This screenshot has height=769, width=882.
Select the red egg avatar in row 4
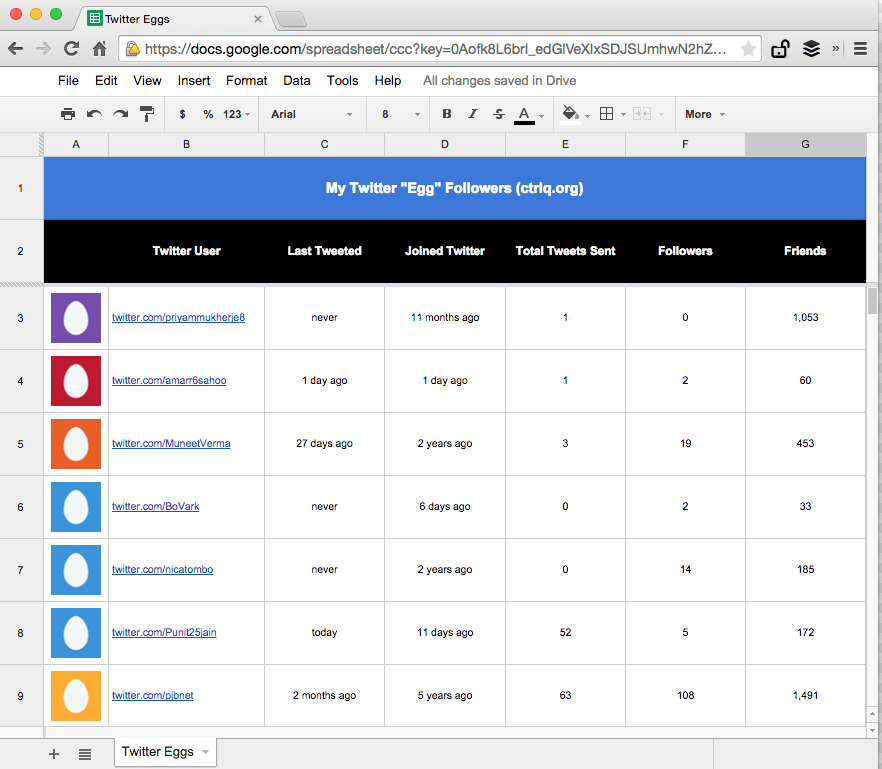(x=76, y=381)
